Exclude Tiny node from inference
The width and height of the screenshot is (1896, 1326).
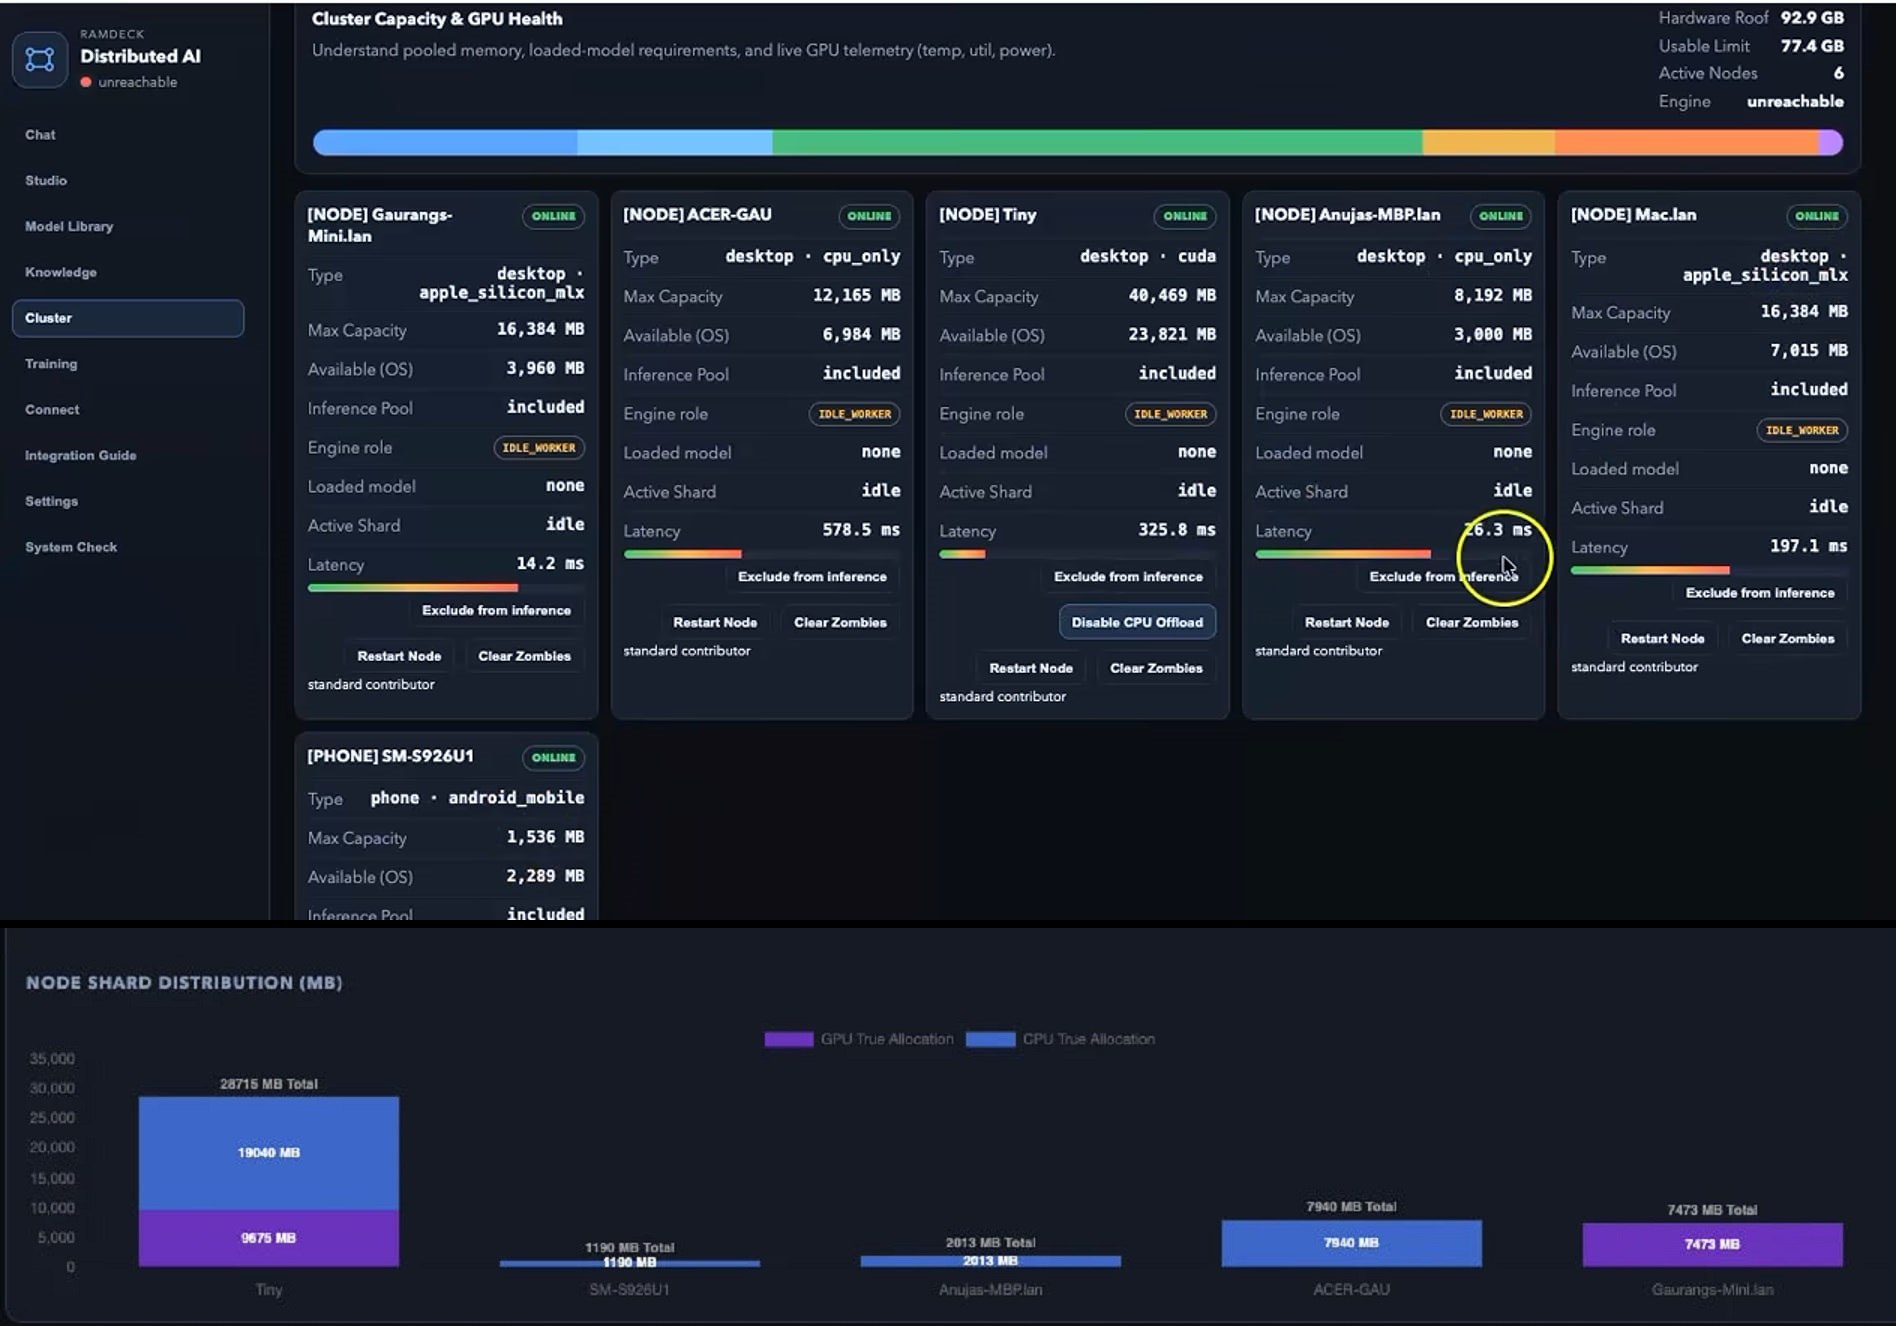point(1128,577)
